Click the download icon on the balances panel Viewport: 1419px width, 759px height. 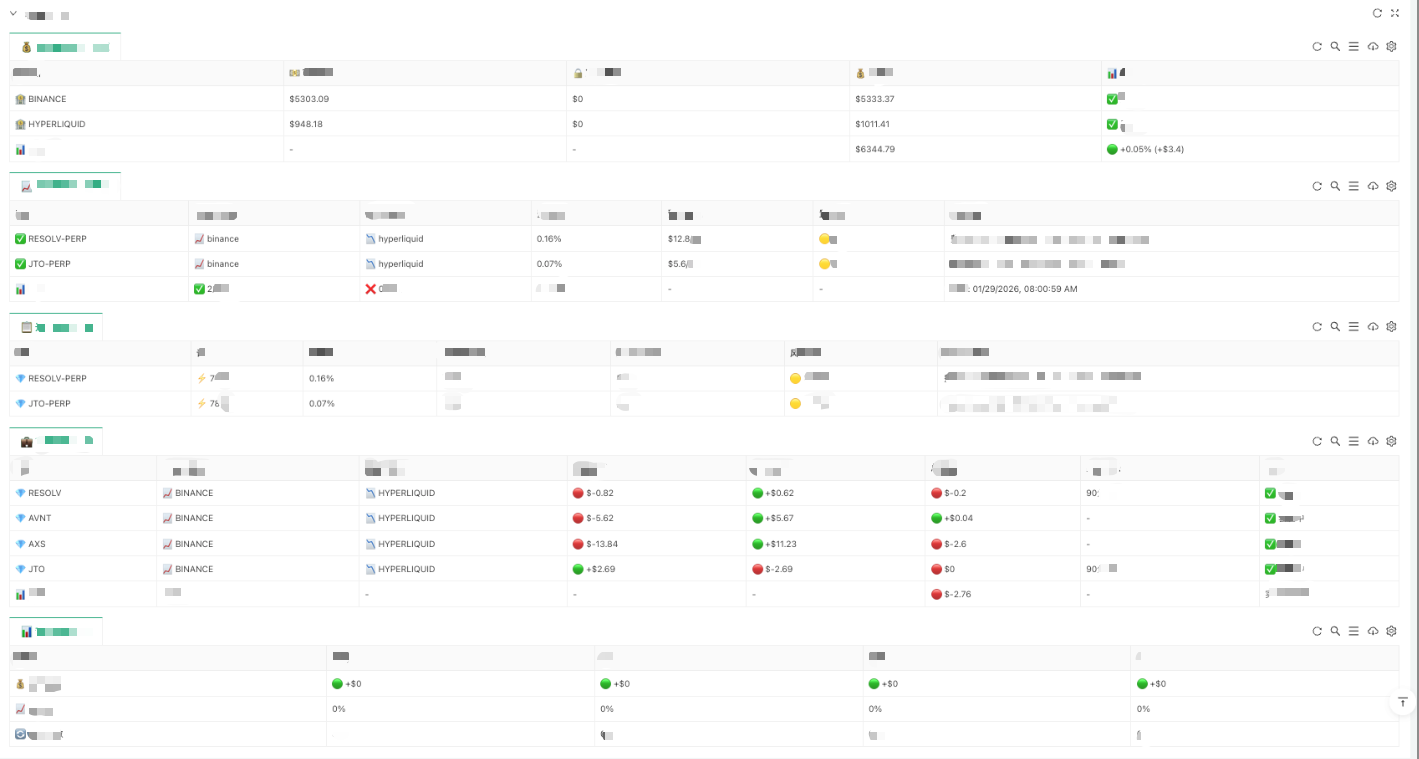pyautogui.click(x=1372, y=46)
